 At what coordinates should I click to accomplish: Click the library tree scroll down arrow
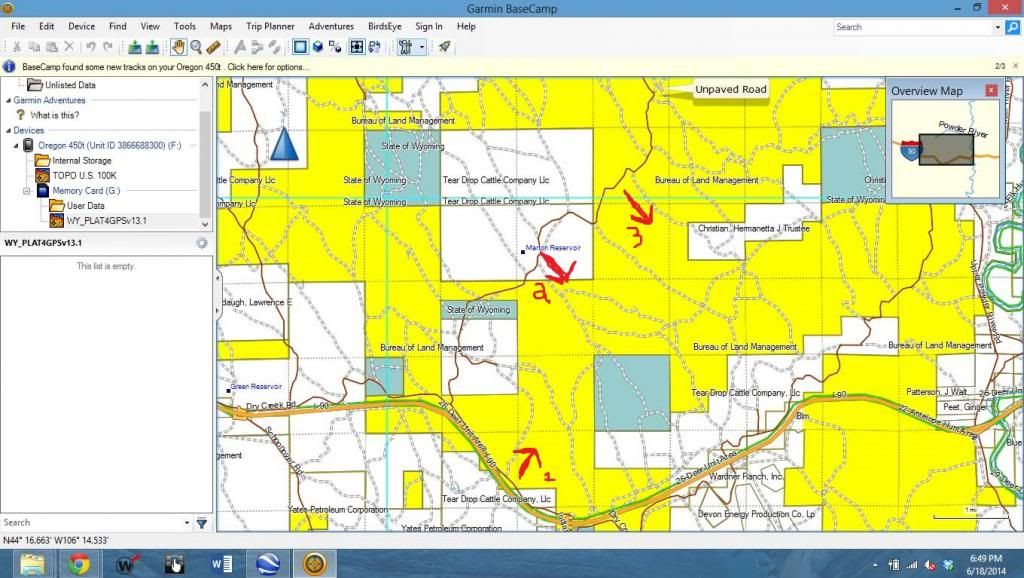[205, 224]
